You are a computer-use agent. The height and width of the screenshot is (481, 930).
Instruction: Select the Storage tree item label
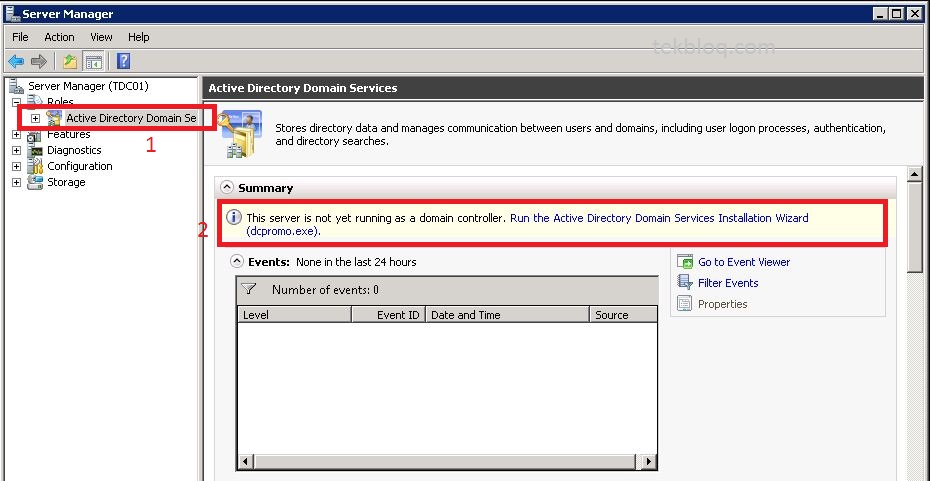(x=66, y=183)
